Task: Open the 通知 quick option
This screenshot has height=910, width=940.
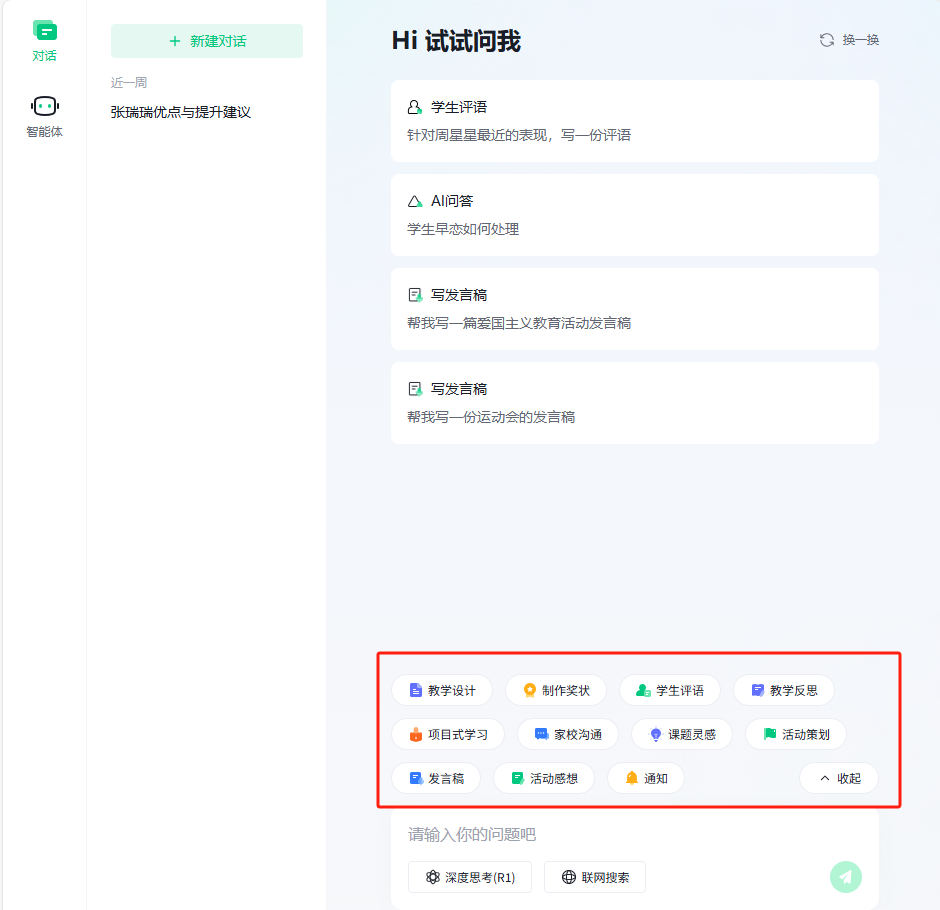Action: pyautogui.click(x=645, y=778)
